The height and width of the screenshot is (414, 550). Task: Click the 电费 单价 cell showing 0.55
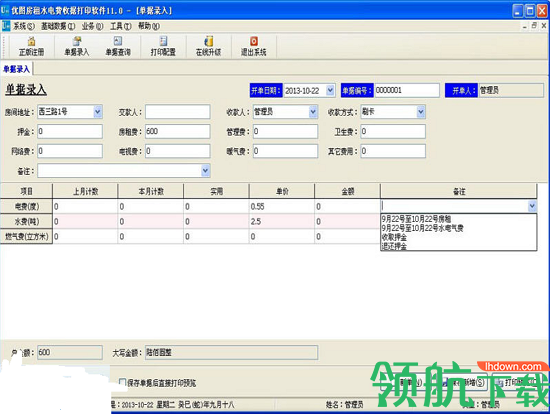pyautogui.click(x=282, y=206)
